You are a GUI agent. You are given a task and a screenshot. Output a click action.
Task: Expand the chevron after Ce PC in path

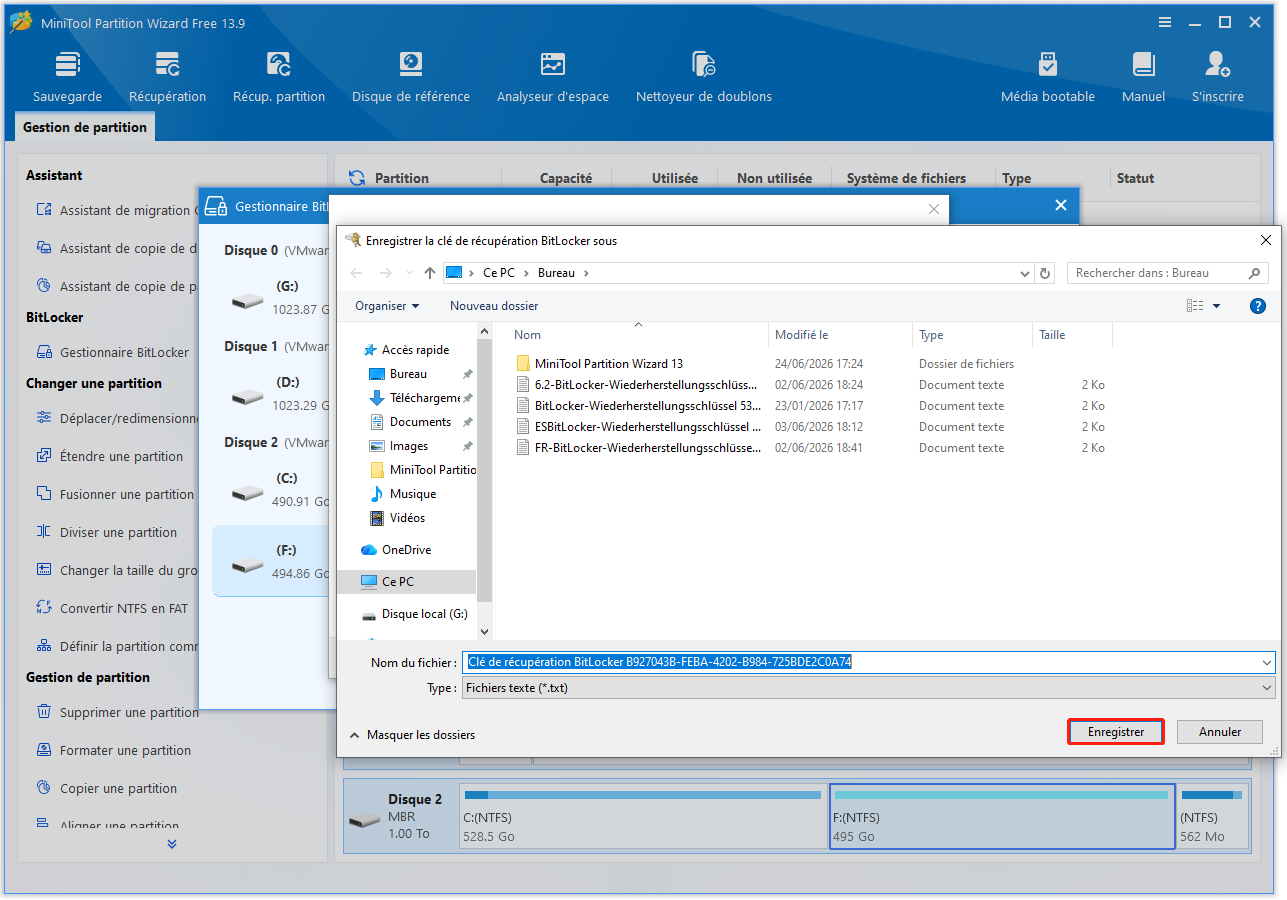(x=527, y=273)
